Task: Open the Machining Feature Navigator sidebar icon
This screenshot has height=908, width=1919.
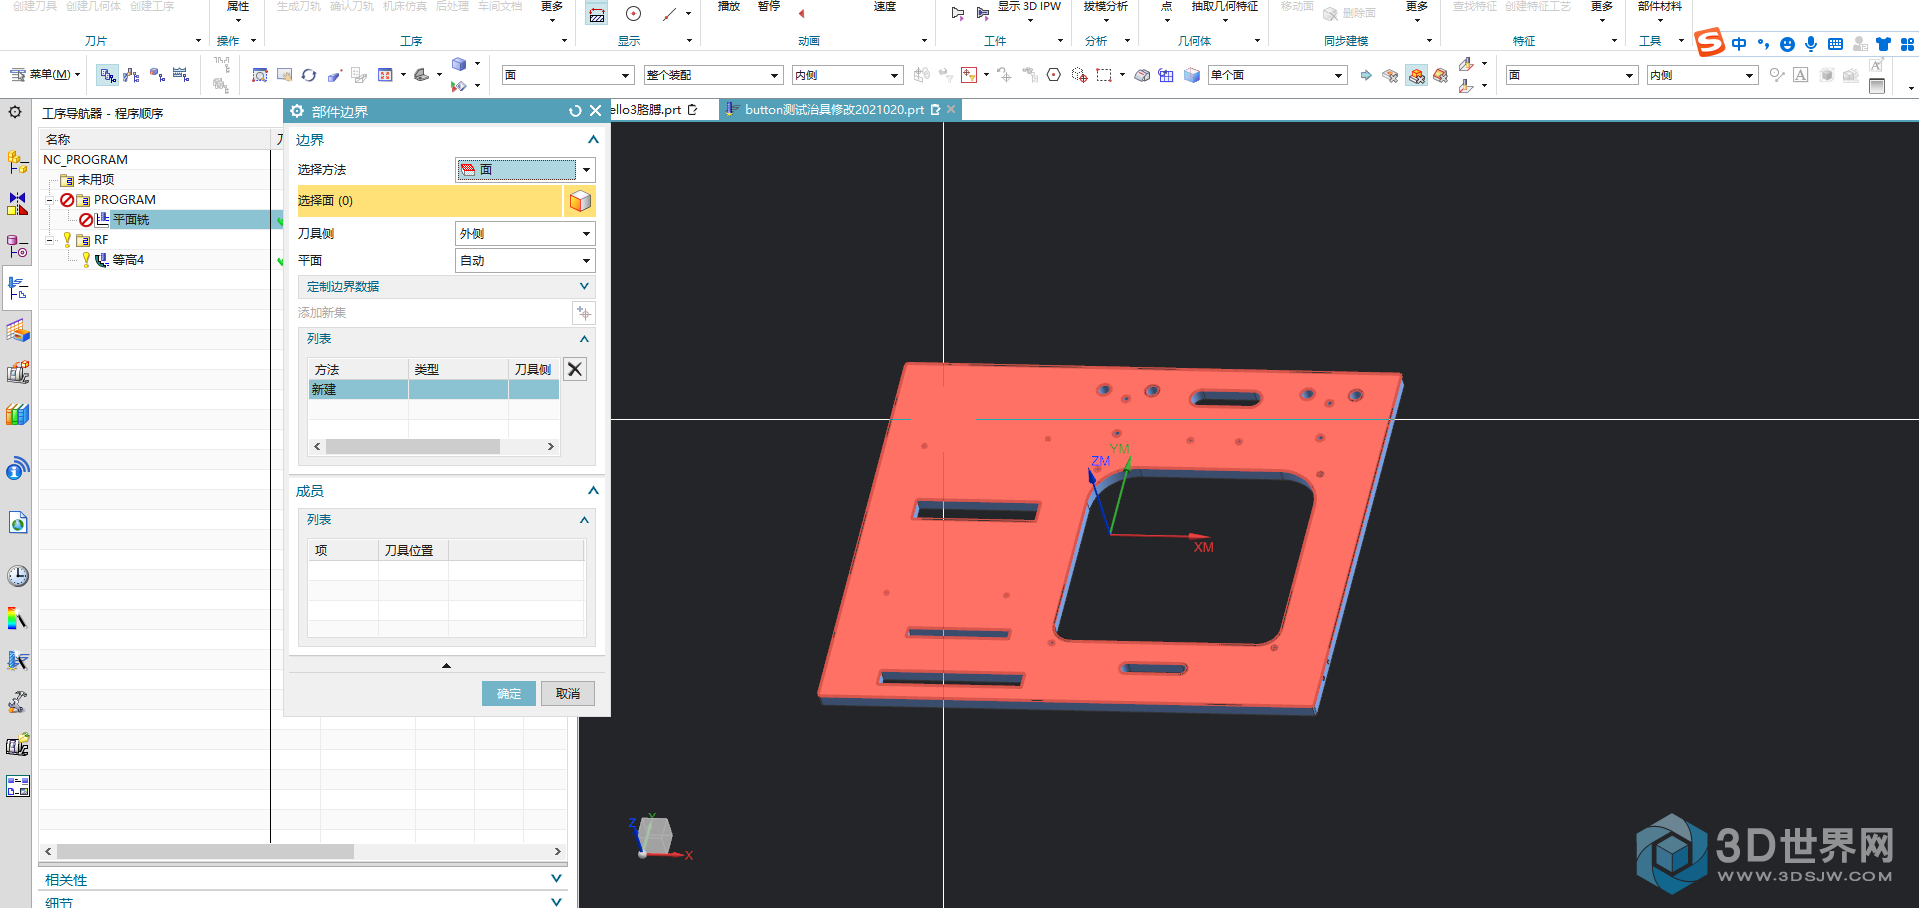Action: pyautogui.click(x=17, y=331)
